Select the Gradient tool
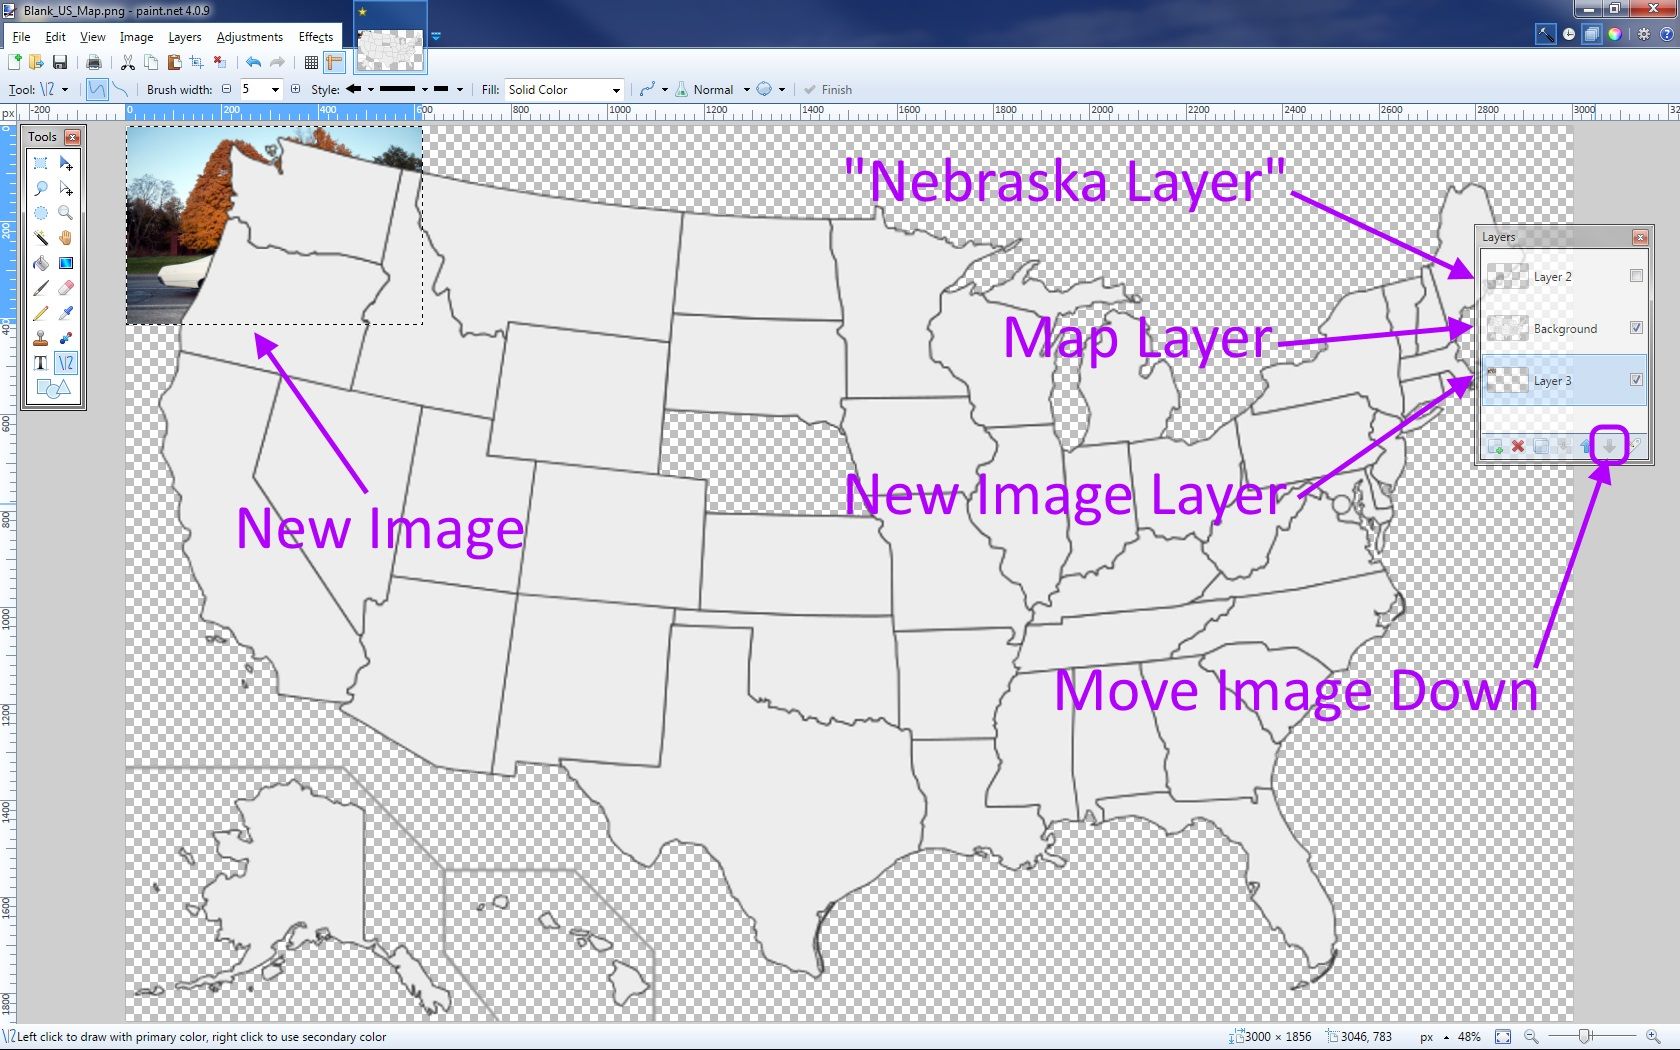The height and width of the screenshot is (1050, 1680). coord(66,263)
